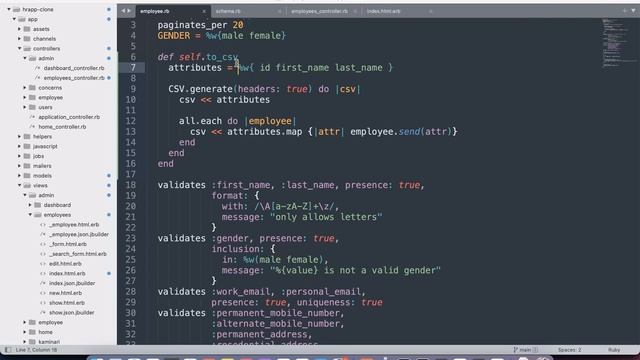Collapse the employees folder arrow
Viewport: 640px width, 360px height.
coord(30,215)
